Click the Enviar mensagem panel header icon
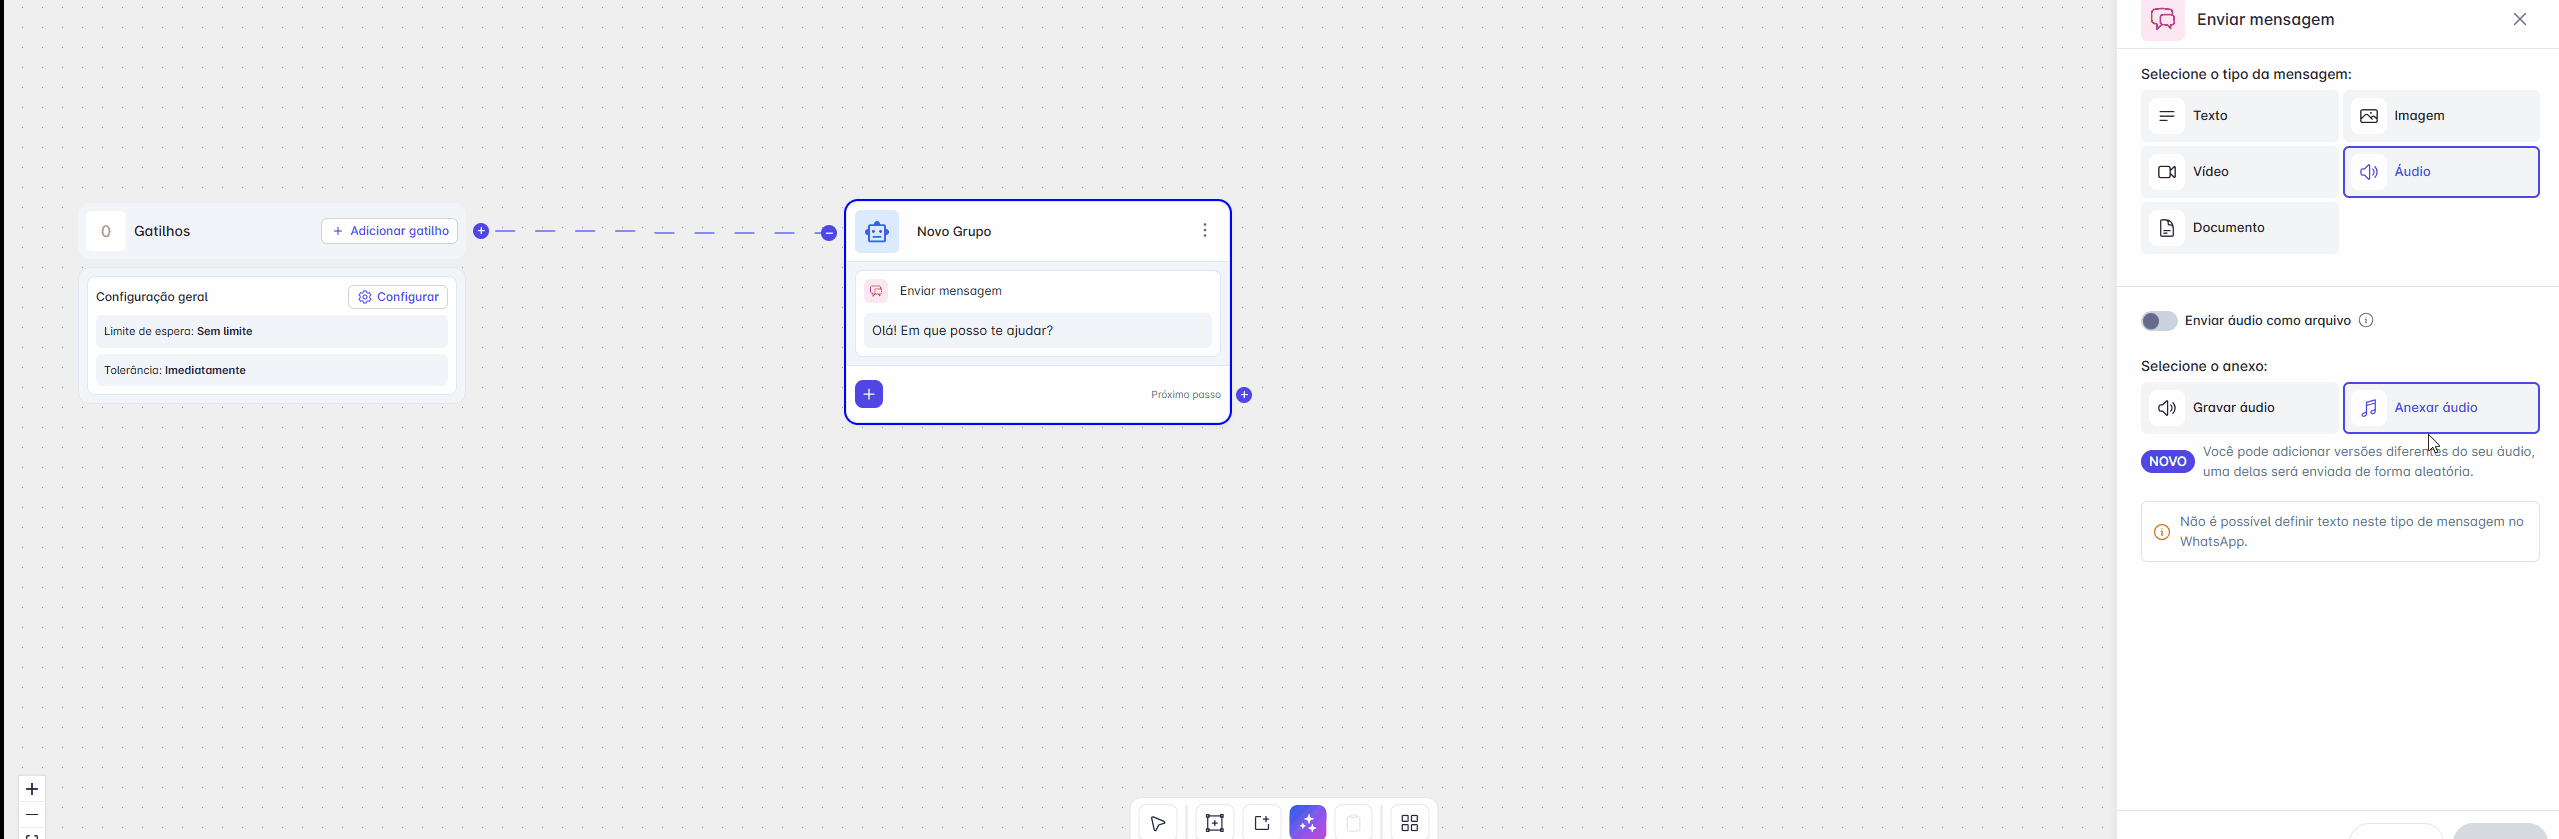 [2163, 19]
